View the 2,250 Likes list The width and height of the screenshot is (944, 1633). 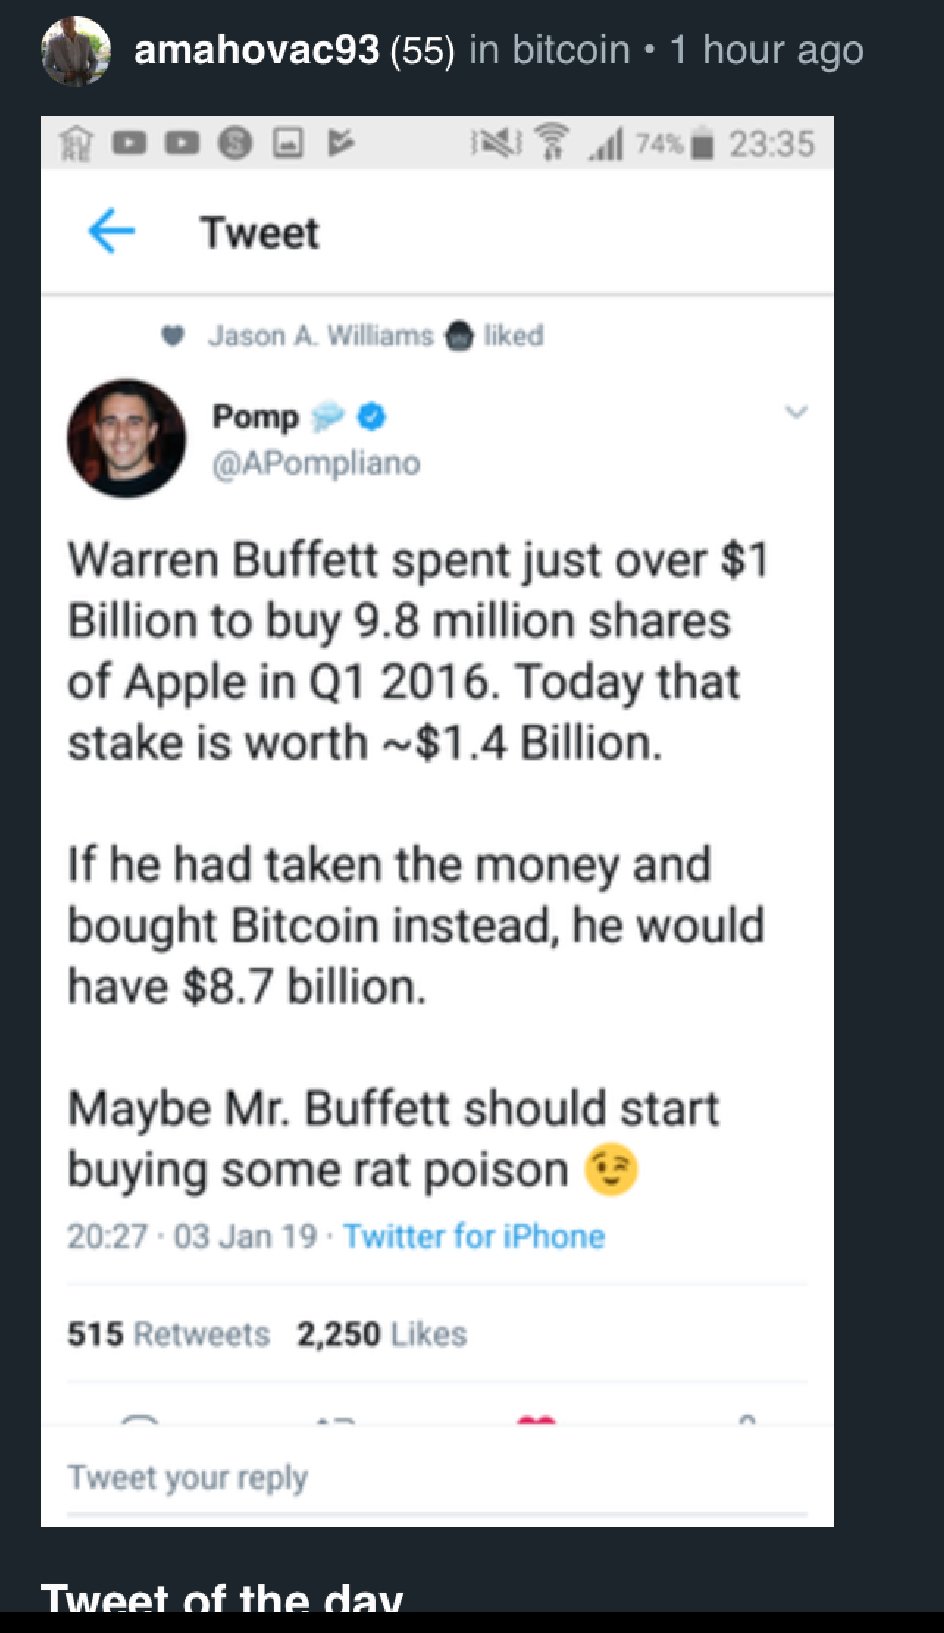point(381,1334)
